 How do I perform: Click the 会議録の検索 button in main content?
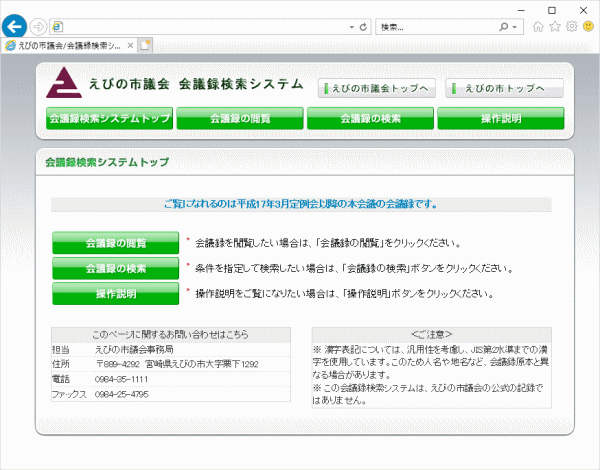tap(116, 268)
